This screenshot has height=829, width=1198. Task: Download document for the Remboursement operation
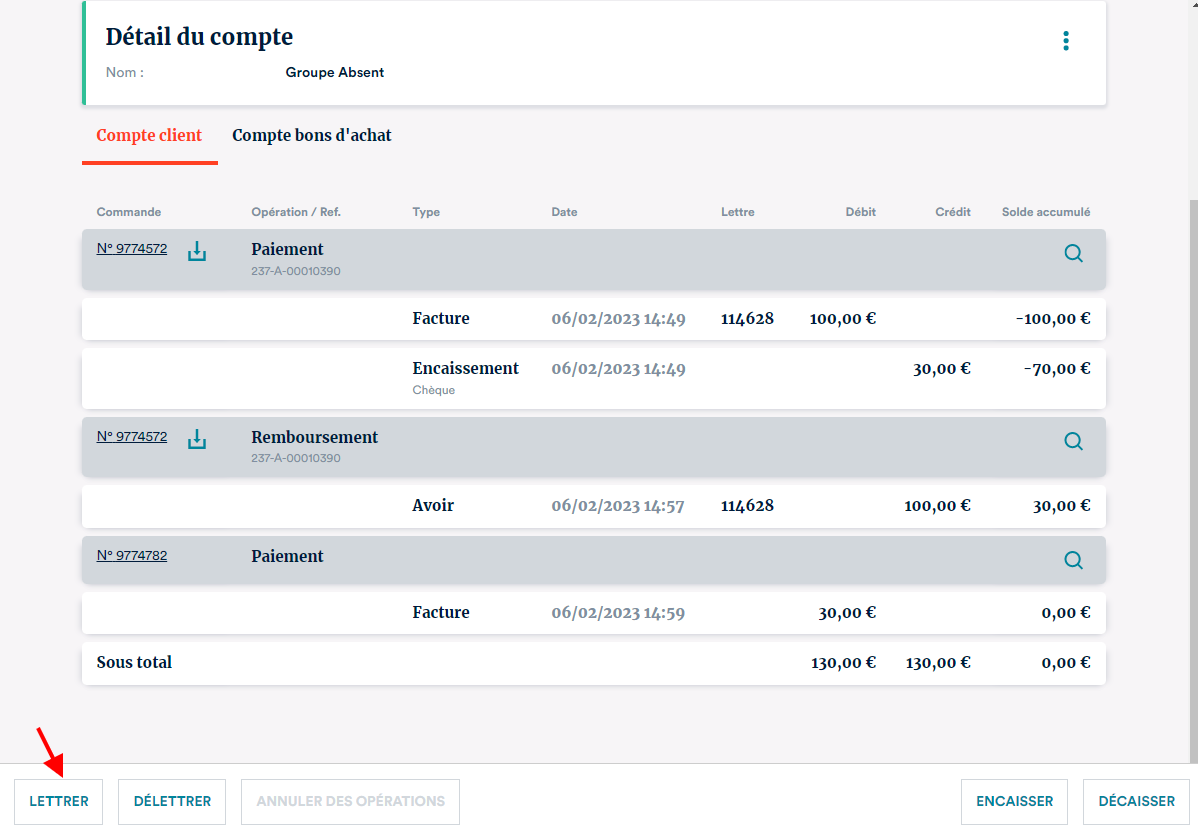tap(197, 439)
